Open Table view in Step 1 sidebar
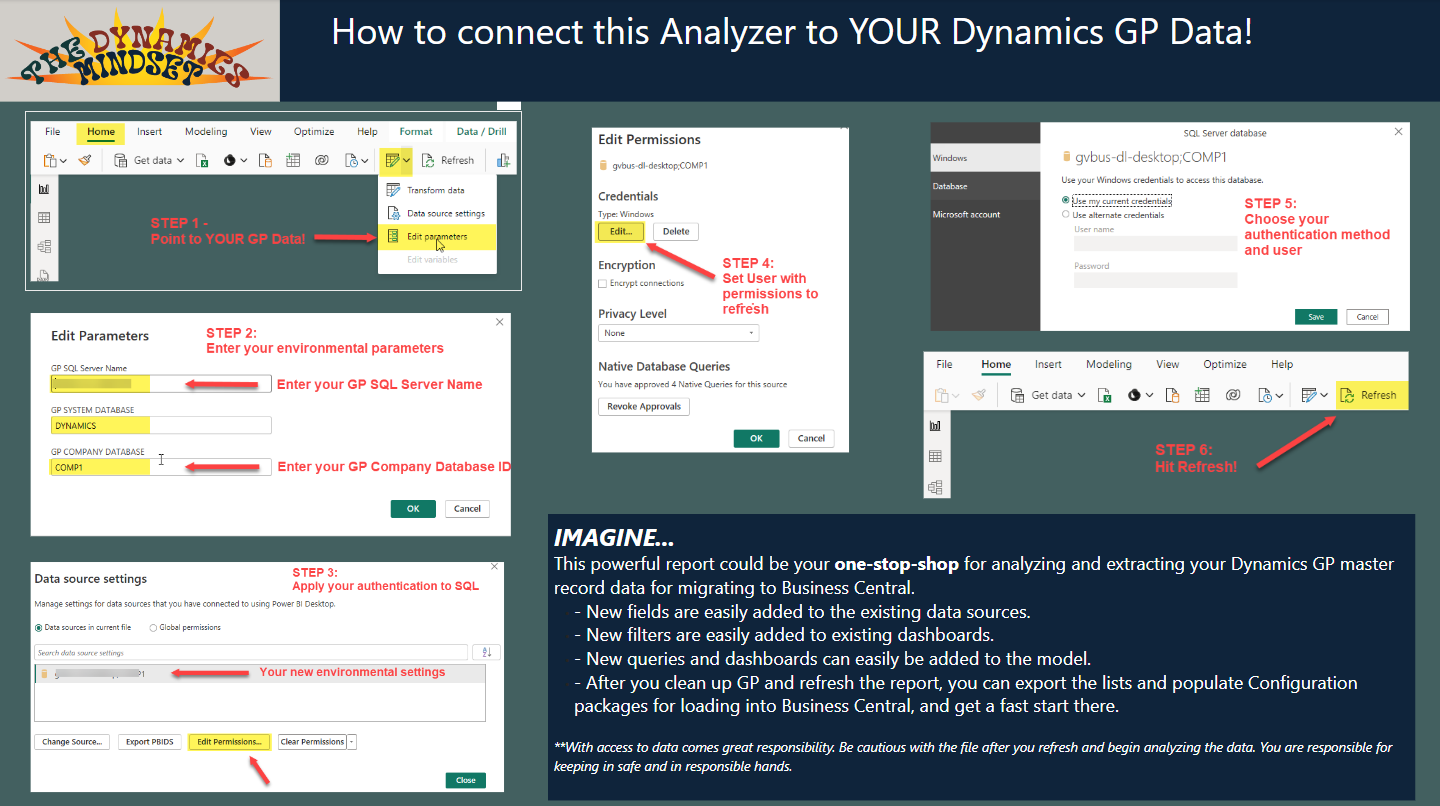 click(44, 218)
